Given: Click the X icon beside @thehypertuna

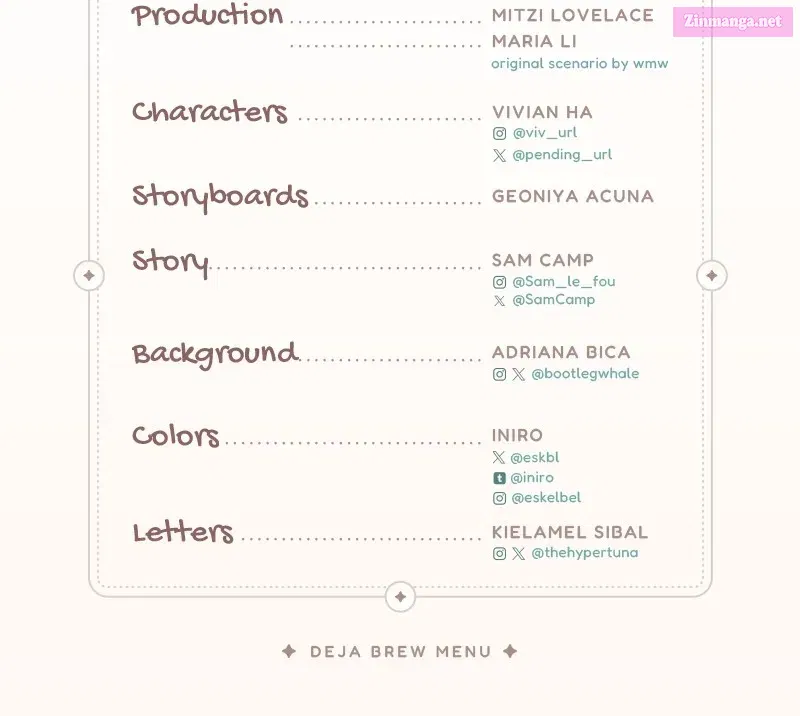Looking at the screenshot, I should point(518,553).
